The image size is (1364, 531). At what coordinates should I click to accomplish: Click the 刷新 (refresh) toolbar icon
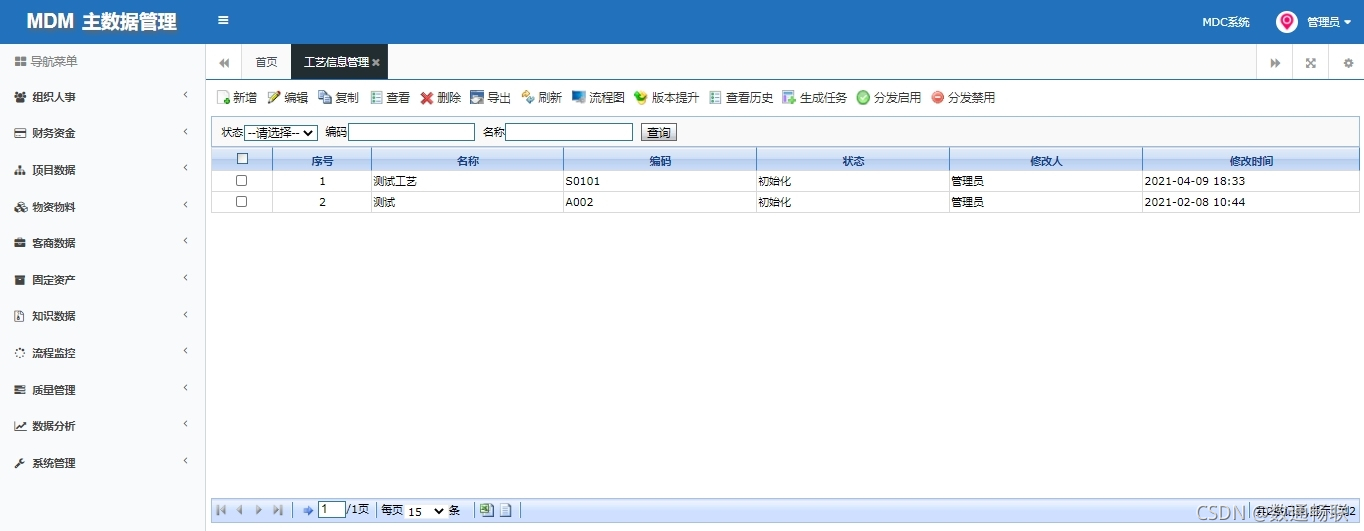[528, 97]
